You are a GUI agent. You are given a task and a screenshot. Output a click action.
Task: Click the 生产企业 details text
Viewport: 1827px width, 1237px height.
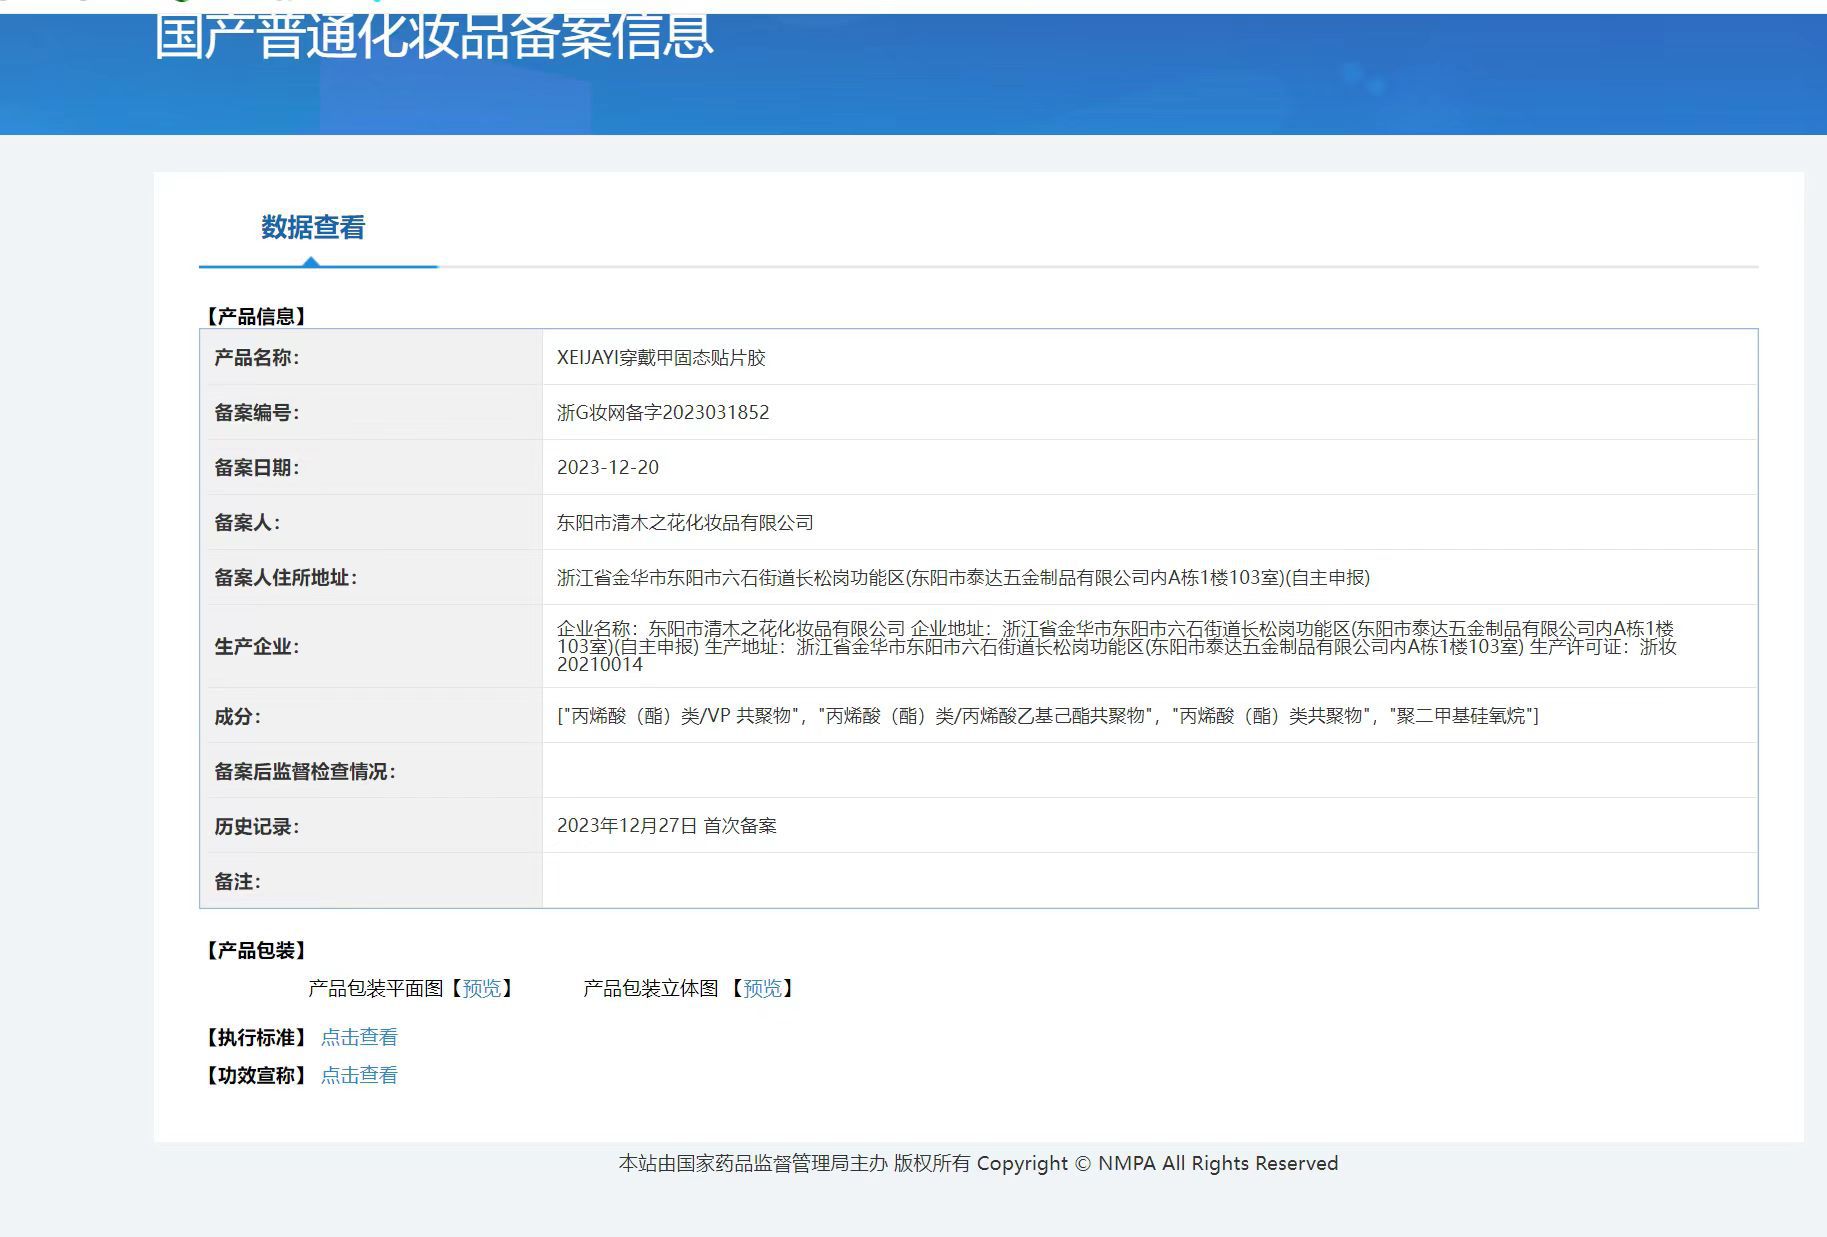[x=1117, y=646]
